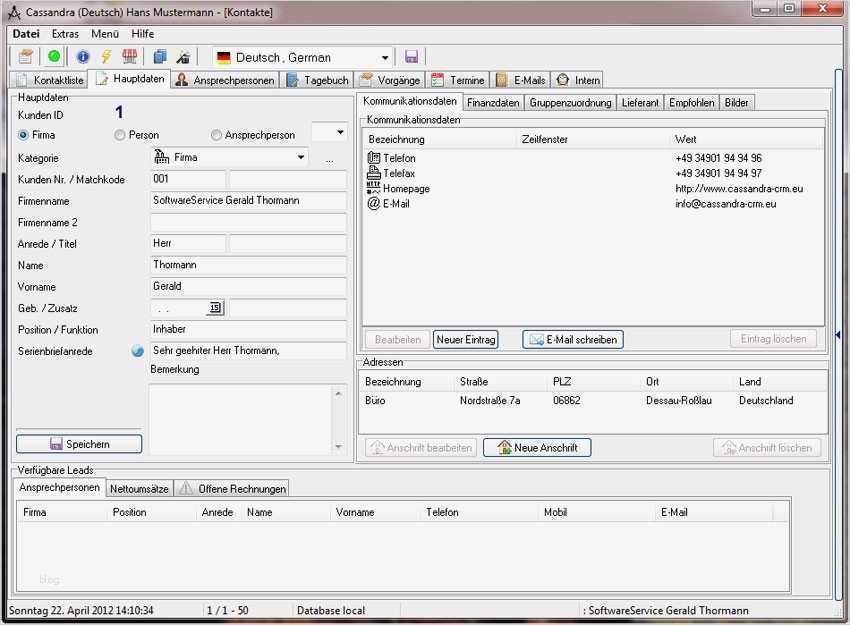Click the small arrow on right edge panel
850x625 pixels.
click(838, 335)
